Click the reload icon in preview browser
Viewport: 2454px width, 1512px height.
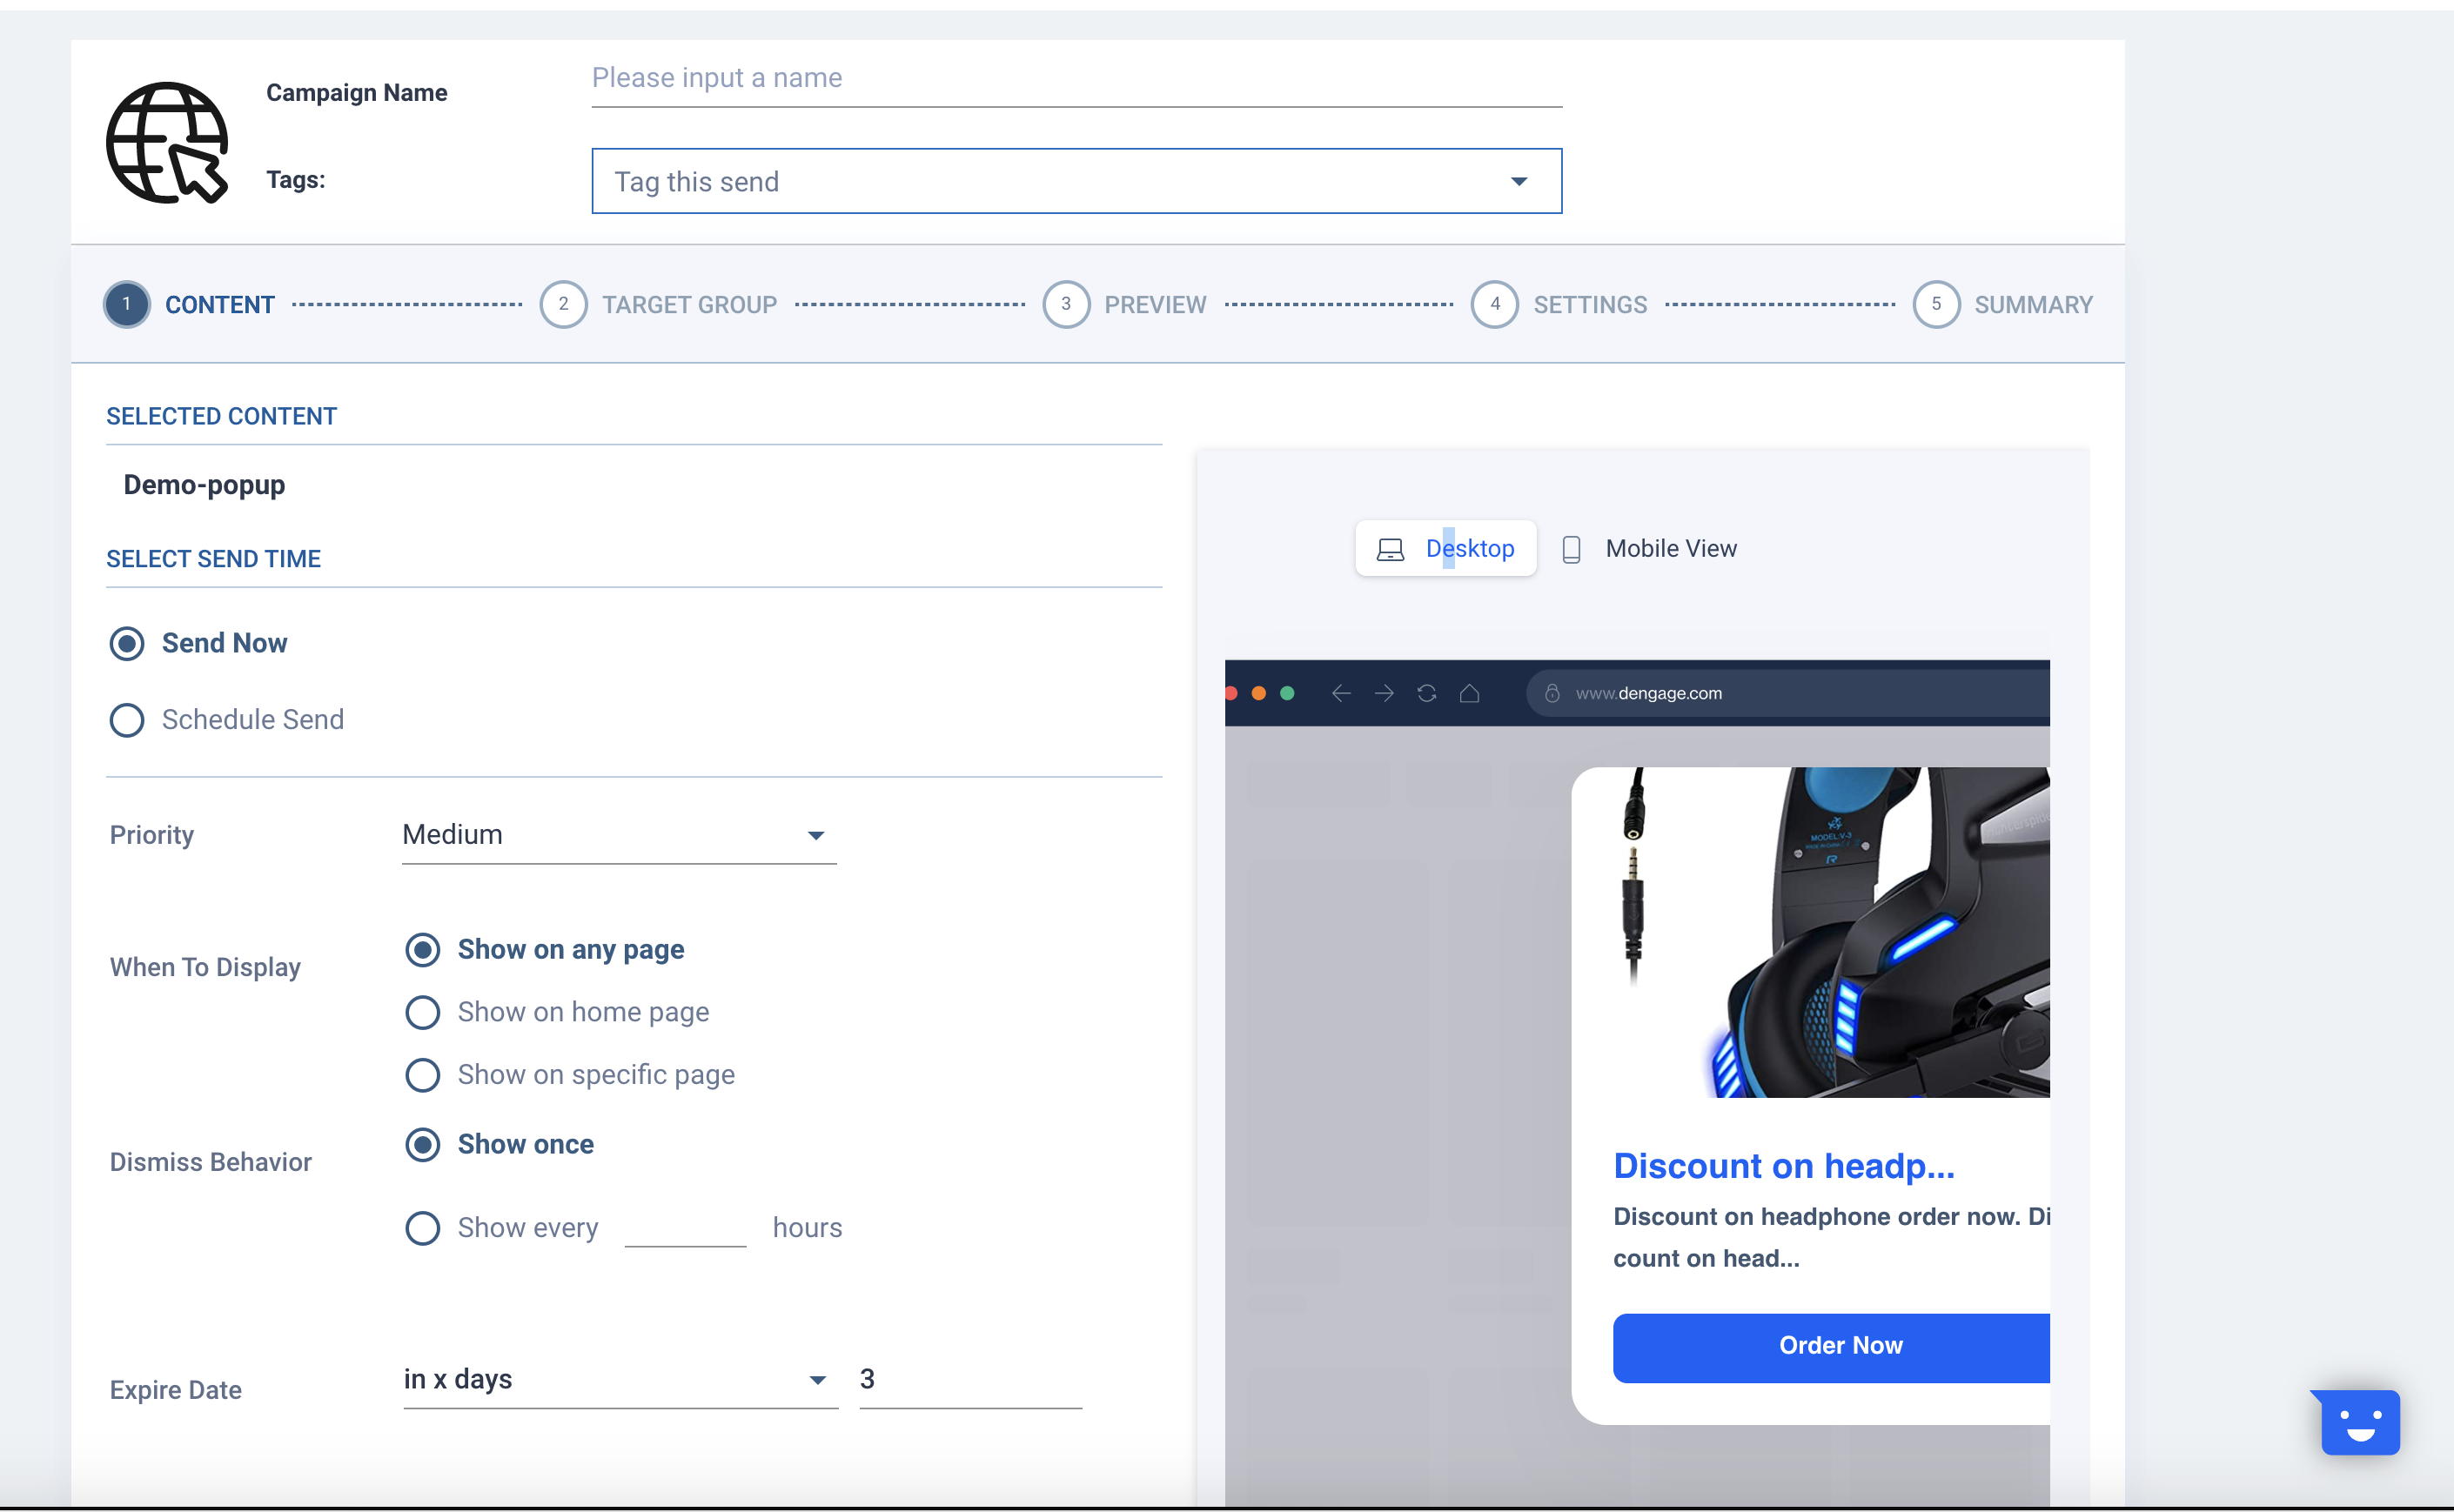tap(1427, 693)
